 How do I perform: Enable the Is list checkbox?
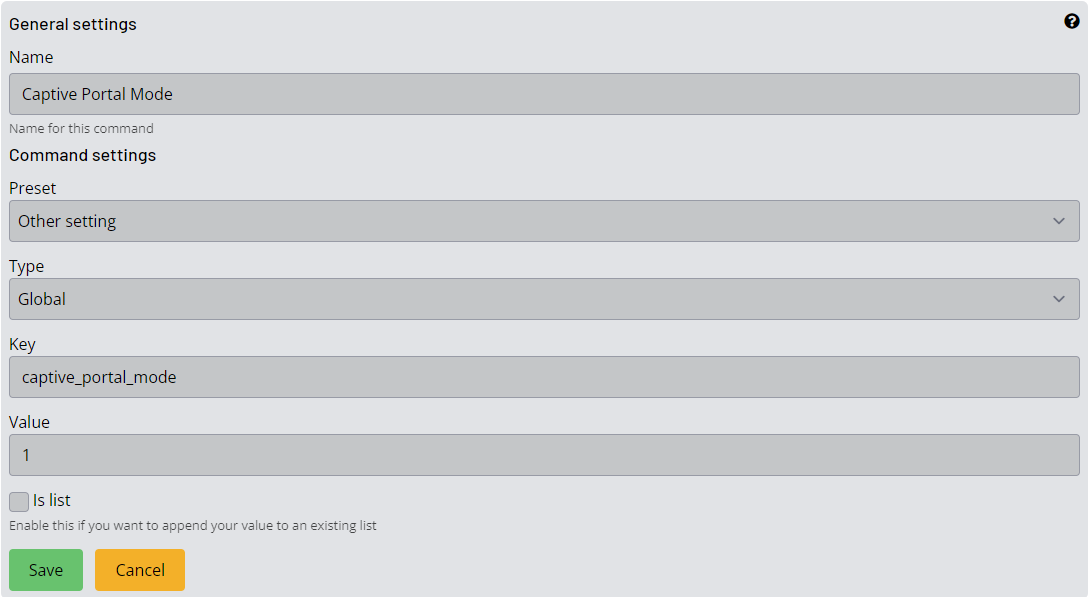tap(19, 501)
